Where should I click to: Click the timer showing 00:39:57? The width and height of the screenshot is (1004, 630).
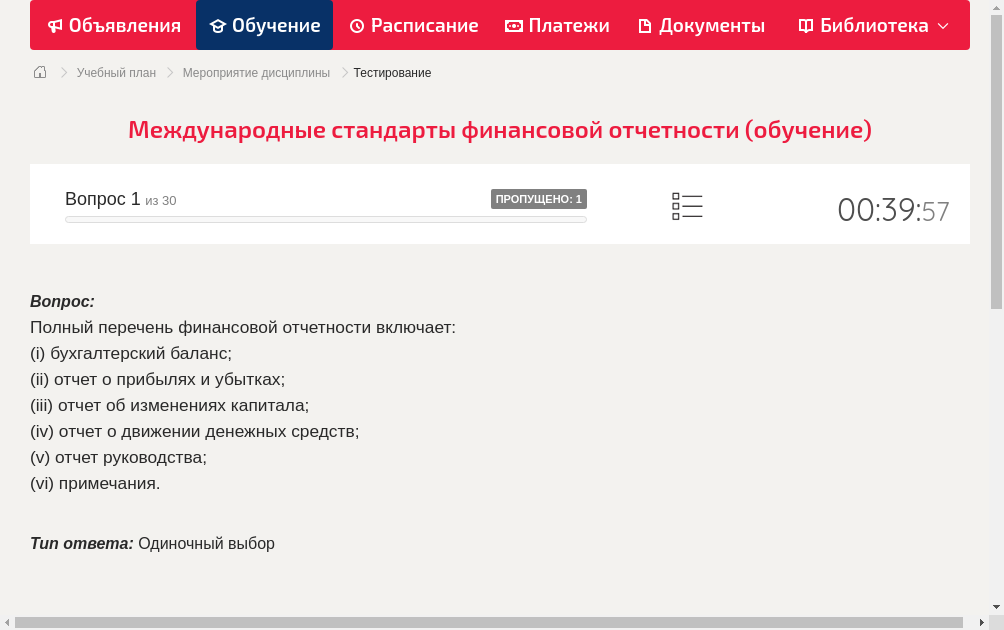click(893, 209)
